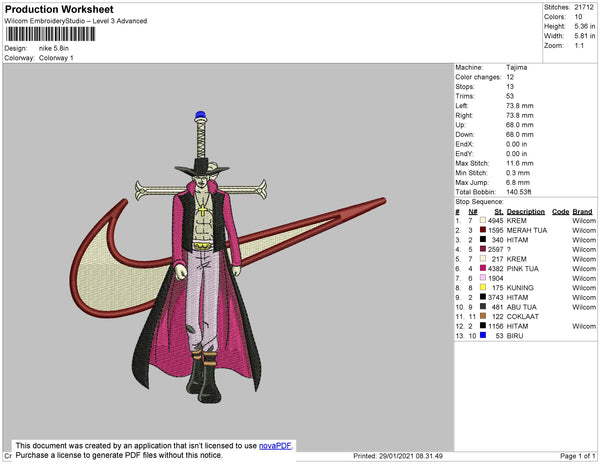Viewport: 600px width, 464px height.
Task: Select the HITAM swatch with 1156 stitches
Action: pos(483,326)
